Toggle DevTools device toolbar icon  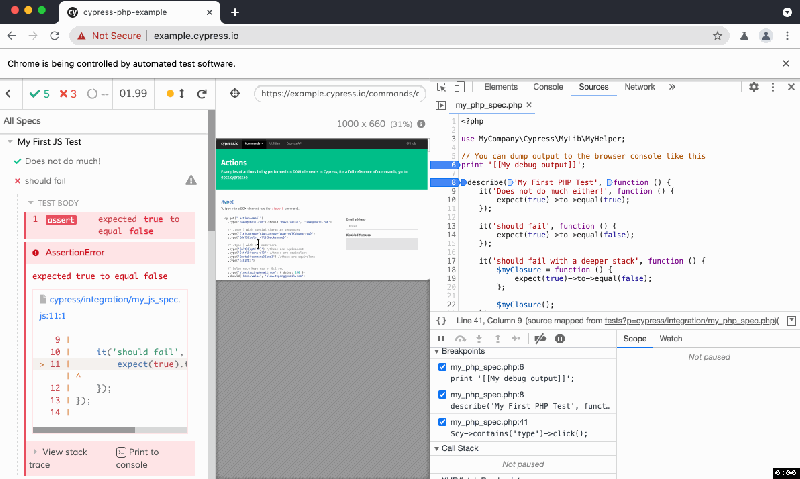click(x=460, y=87)
